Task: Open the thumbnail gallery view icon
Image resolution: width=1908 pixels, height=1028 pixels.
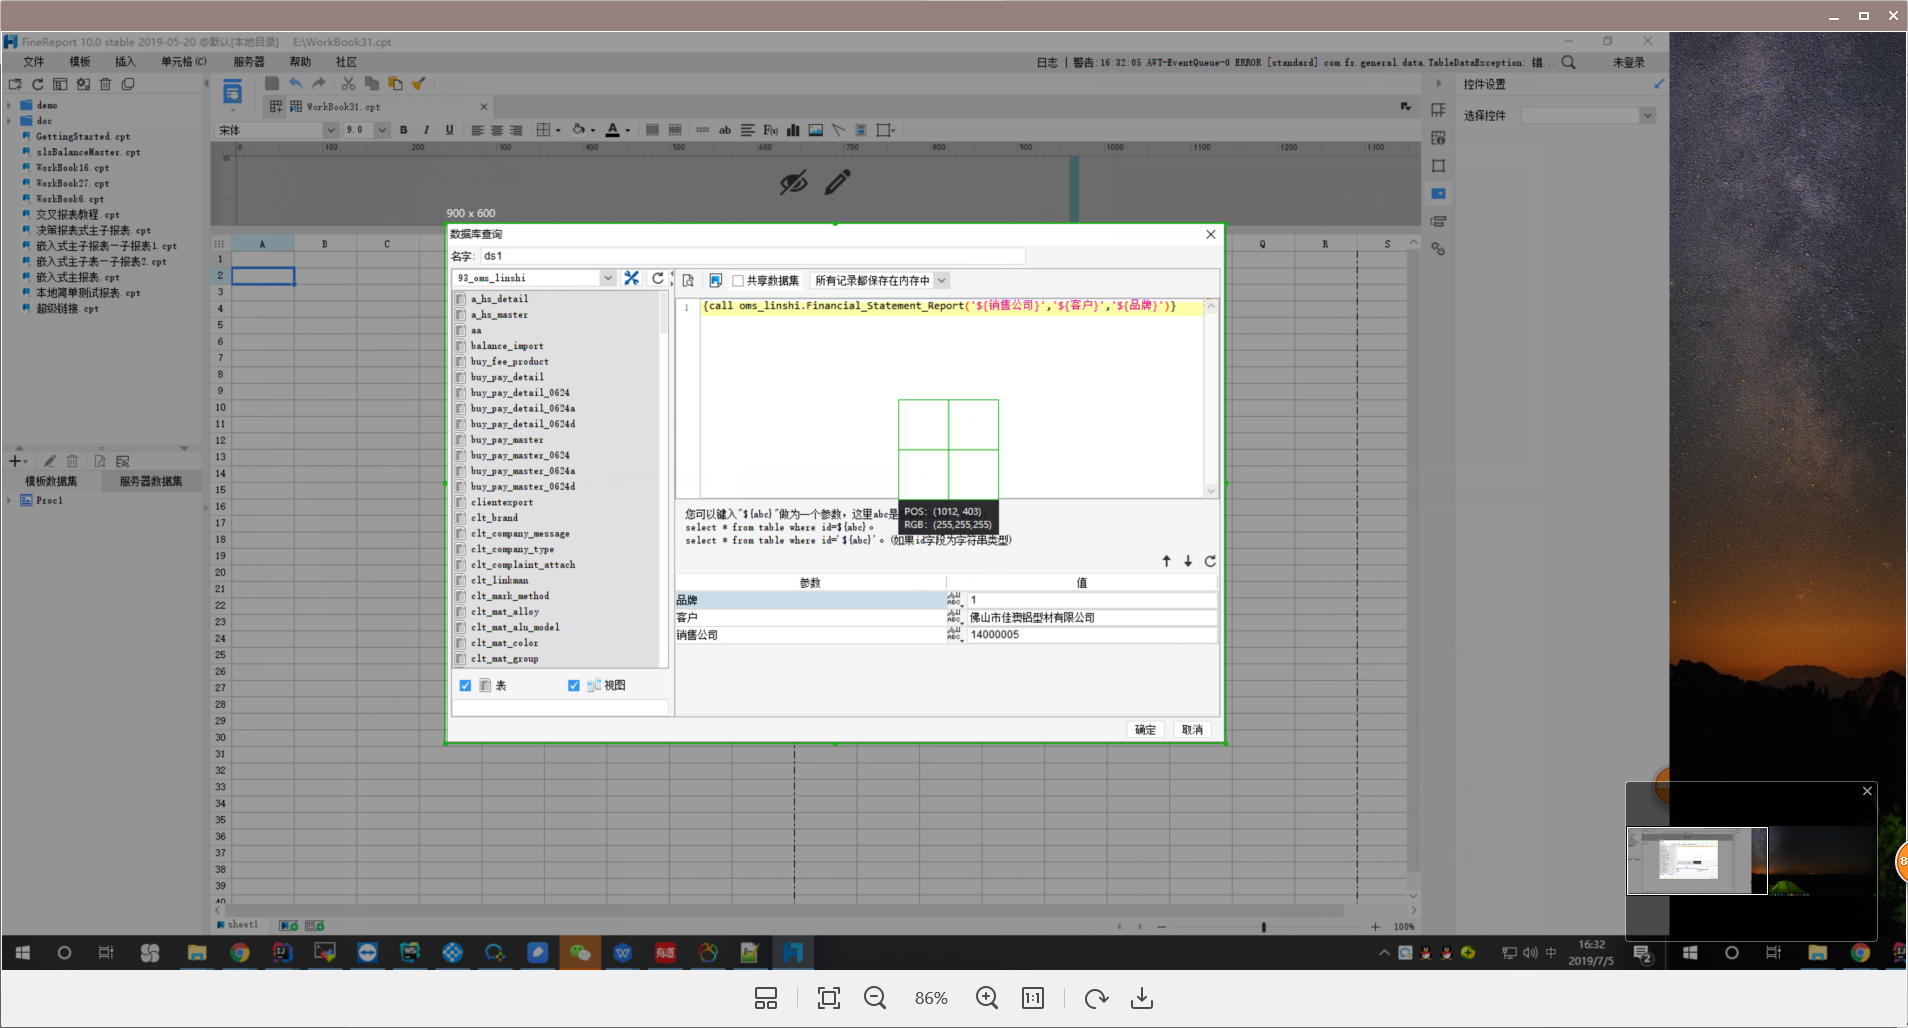Action: pos(766,998)
